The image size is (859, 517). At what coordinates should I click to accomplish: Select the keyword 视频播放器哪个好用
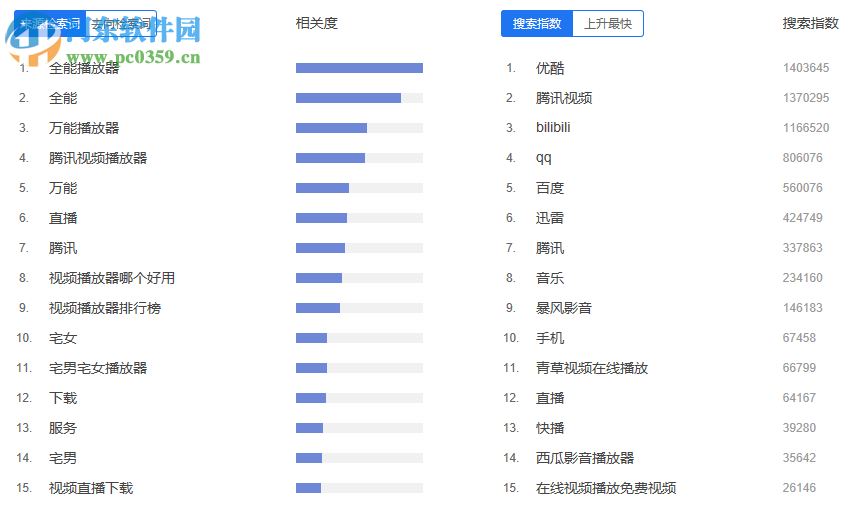(112, 278)
